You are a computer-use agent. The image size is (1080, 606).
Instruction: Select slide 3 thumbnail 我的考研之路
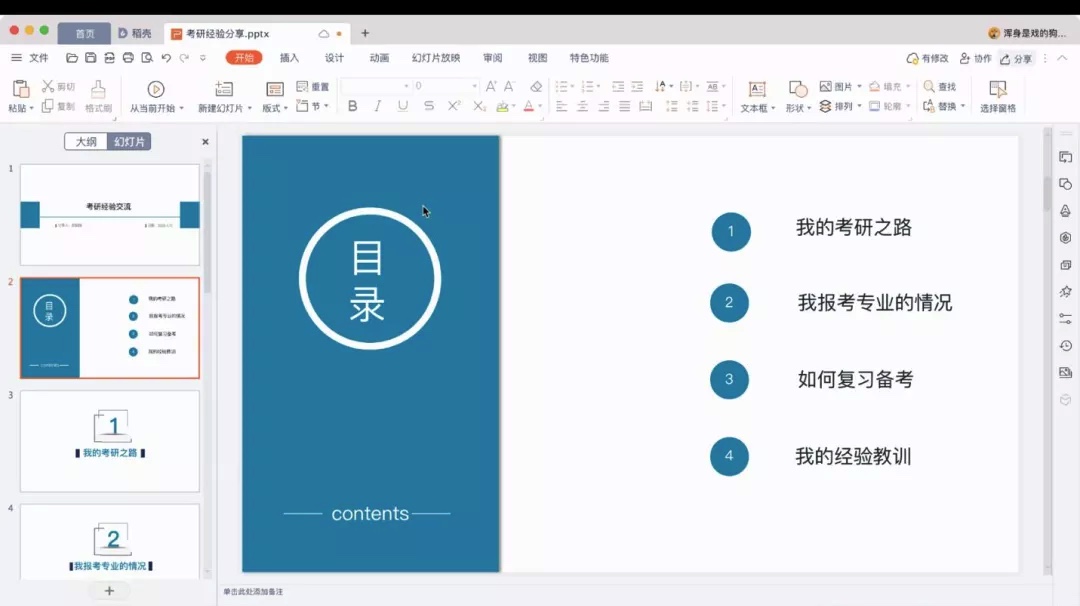pyautogui.click(x=110, y=439)
